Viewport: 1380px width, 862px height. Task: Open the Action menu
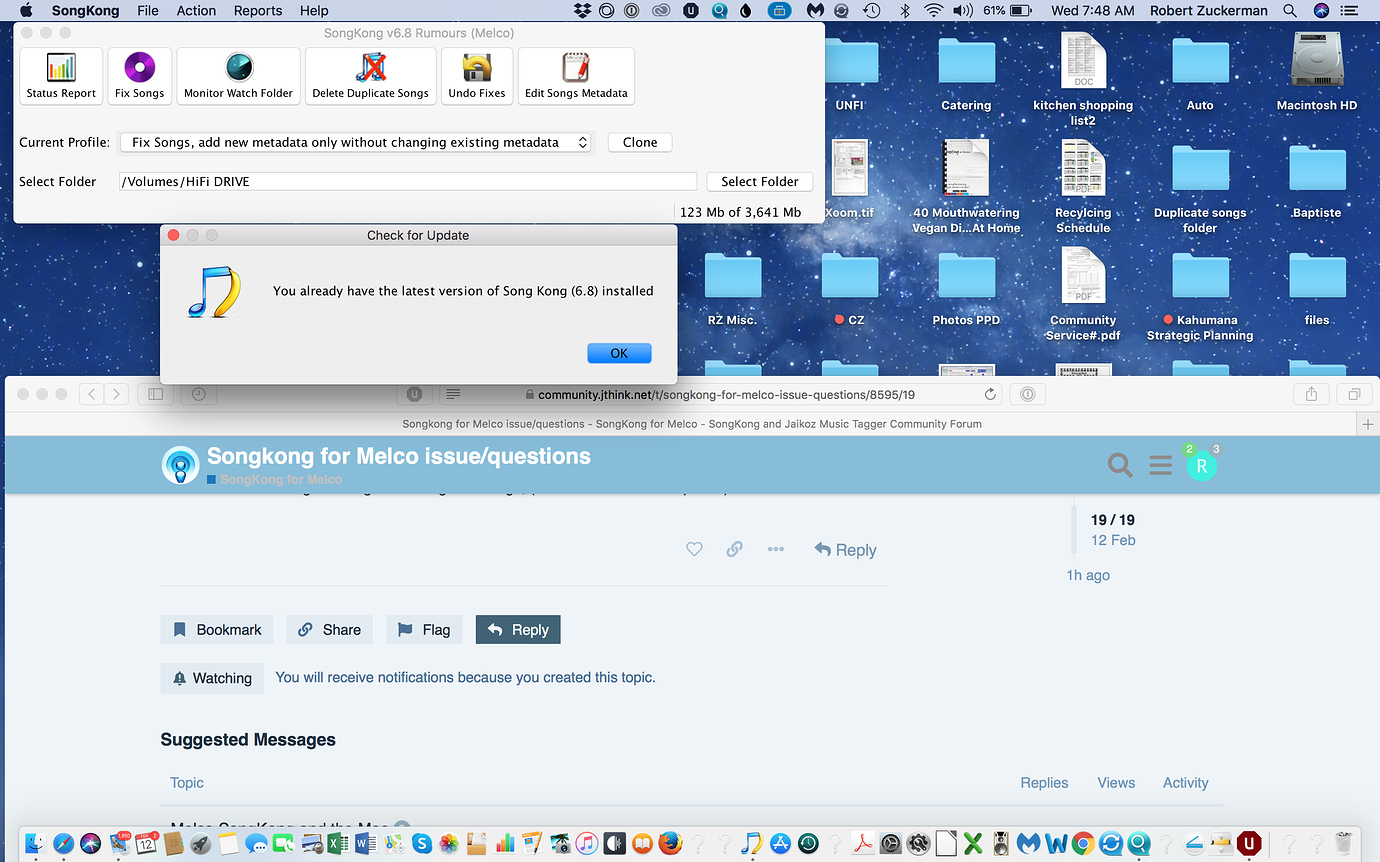(196, 11)
